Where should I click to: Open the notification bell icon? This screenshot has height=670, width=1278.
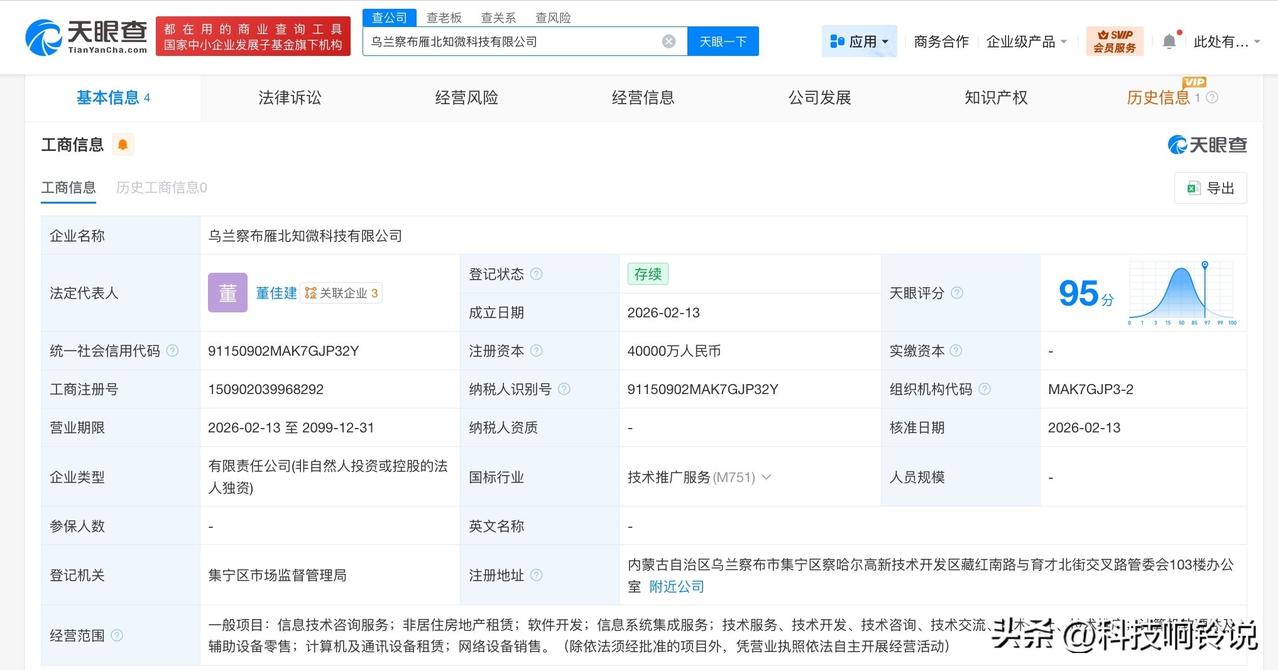(1169, 41)
